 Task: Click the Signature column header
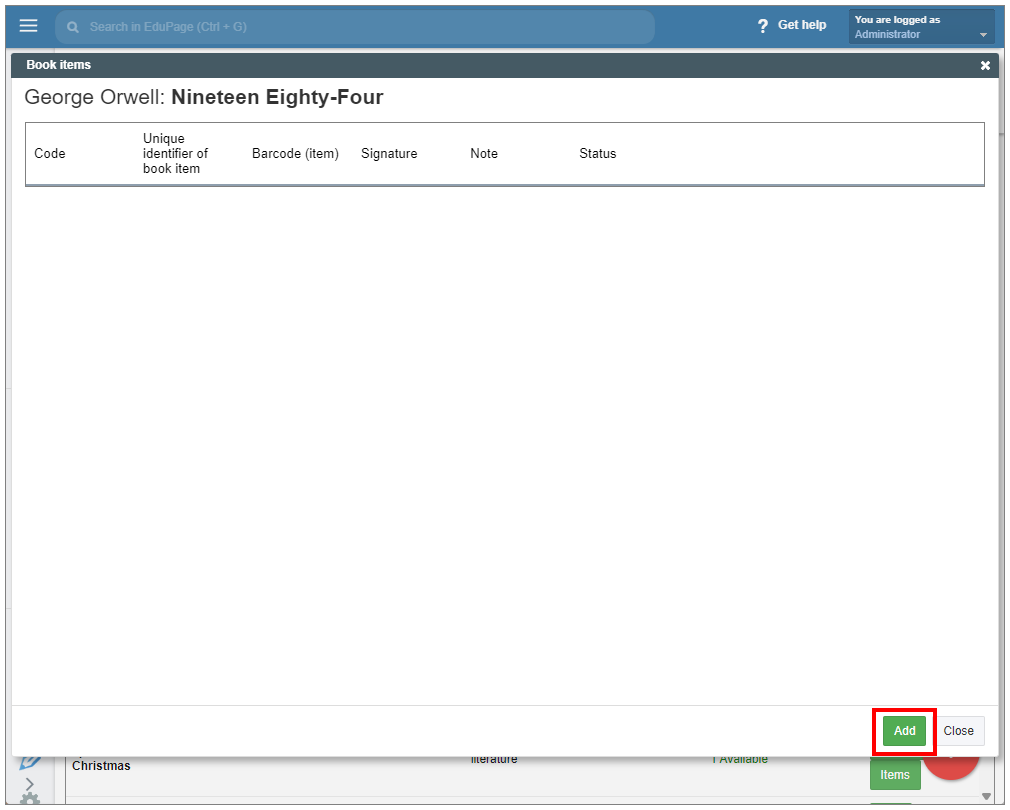[389, 154]
